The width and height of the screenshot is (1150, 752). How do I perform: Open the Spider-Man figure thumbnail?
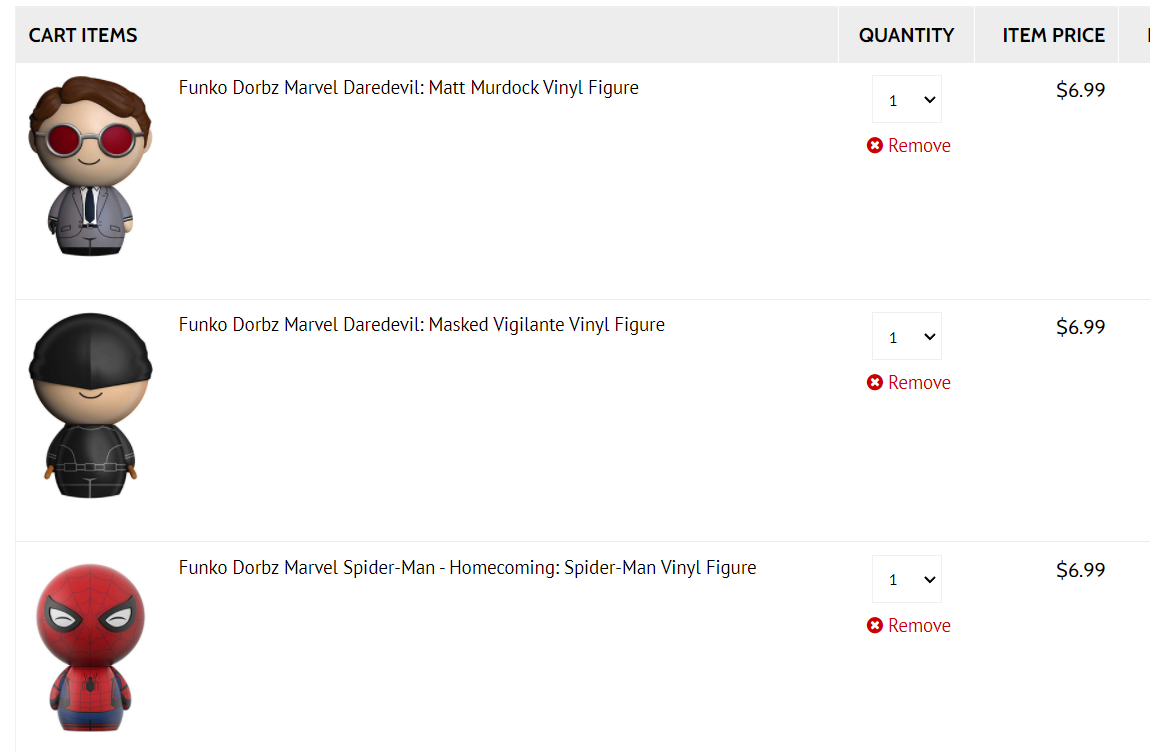[90, 647]
